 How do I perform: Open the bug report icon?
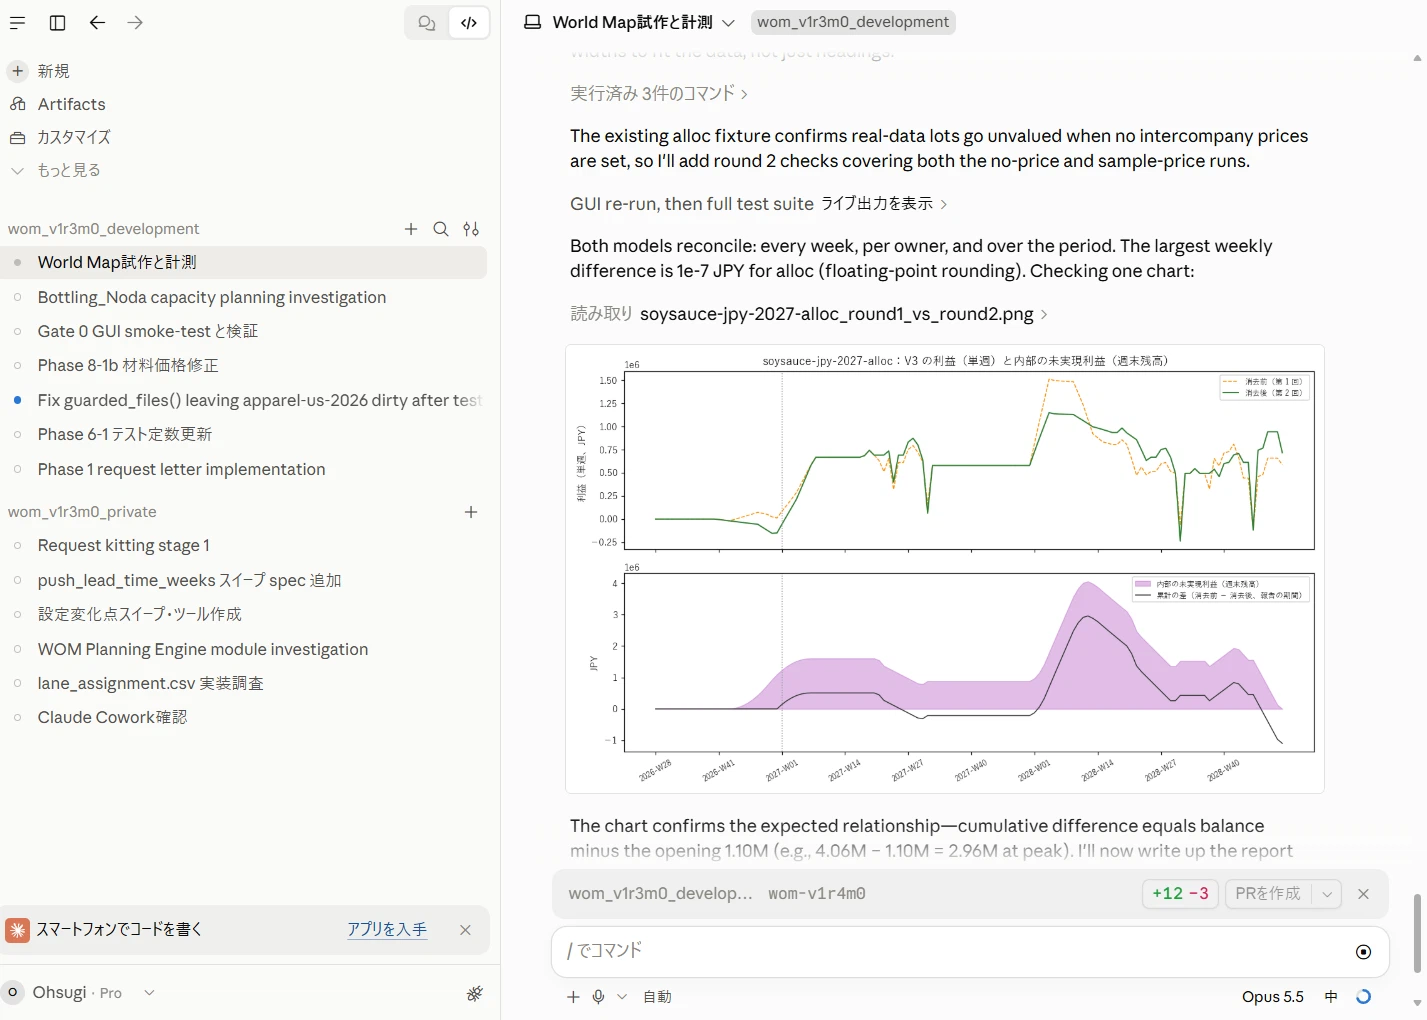[x=475, y=993]
